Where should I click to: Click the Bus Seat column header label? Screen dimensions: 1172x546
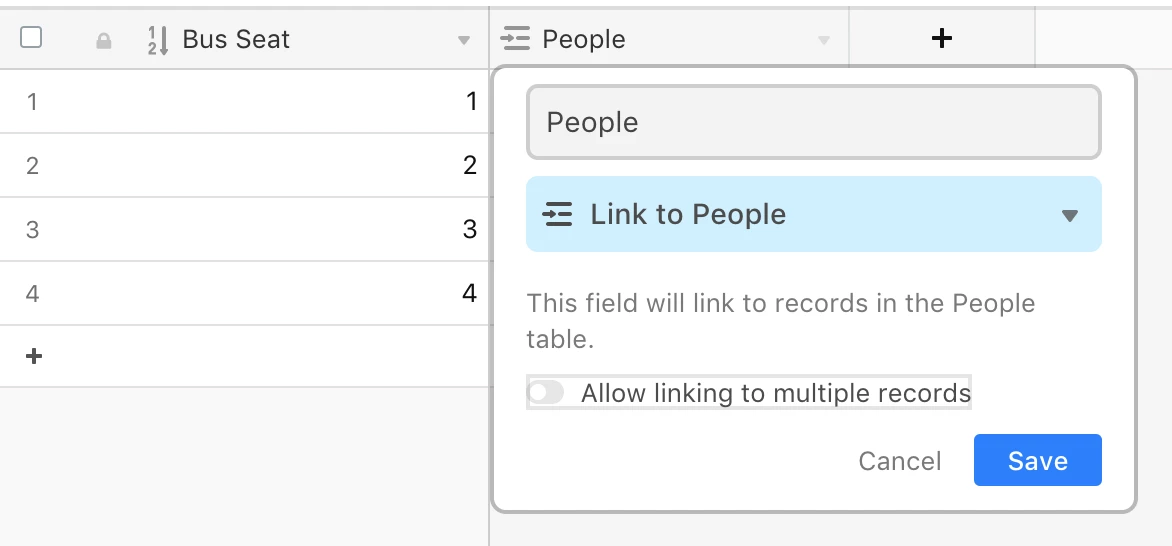tap(236, 39)
